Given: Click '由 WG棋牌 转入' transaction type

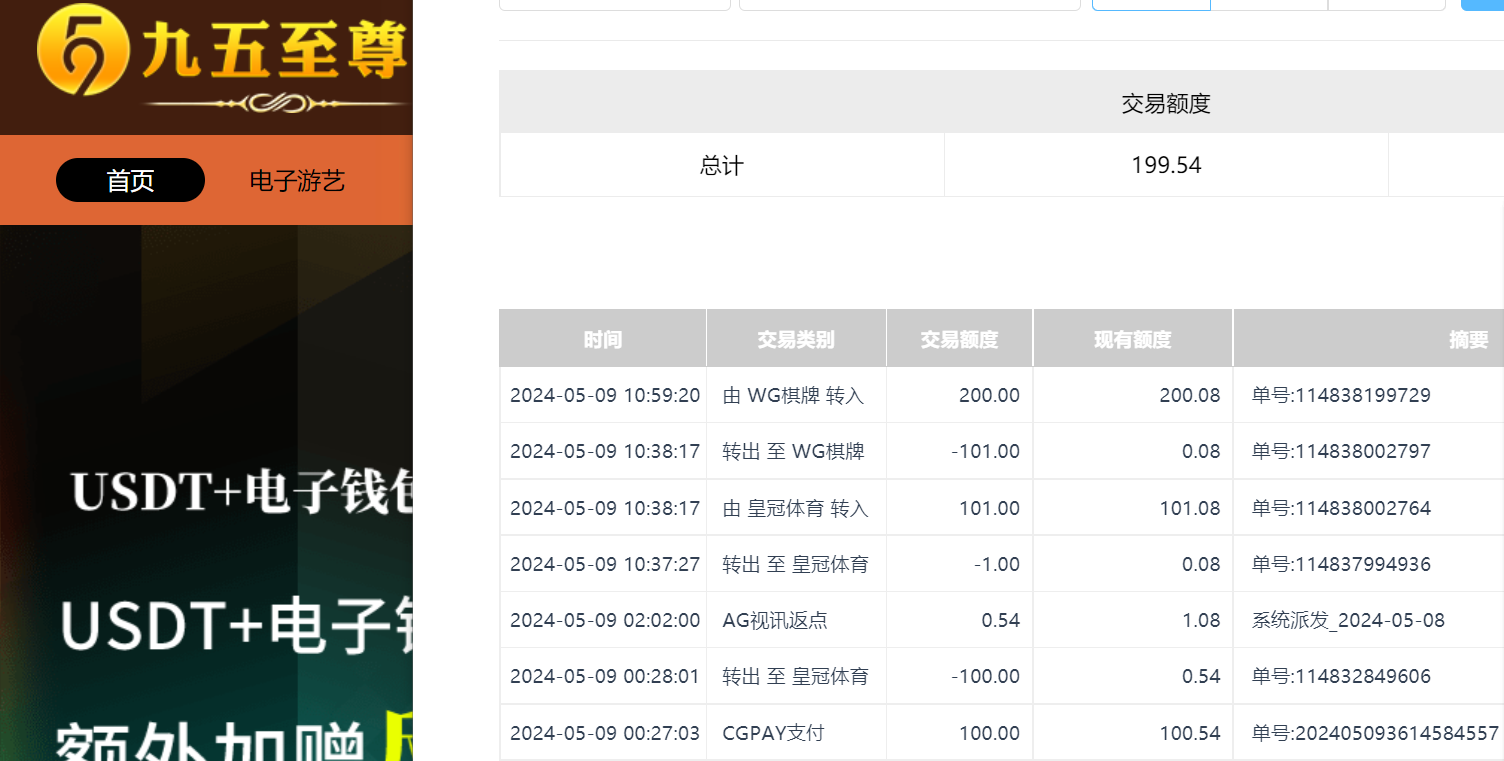Looking at the screenshot, I should click(x=793, y=395).
